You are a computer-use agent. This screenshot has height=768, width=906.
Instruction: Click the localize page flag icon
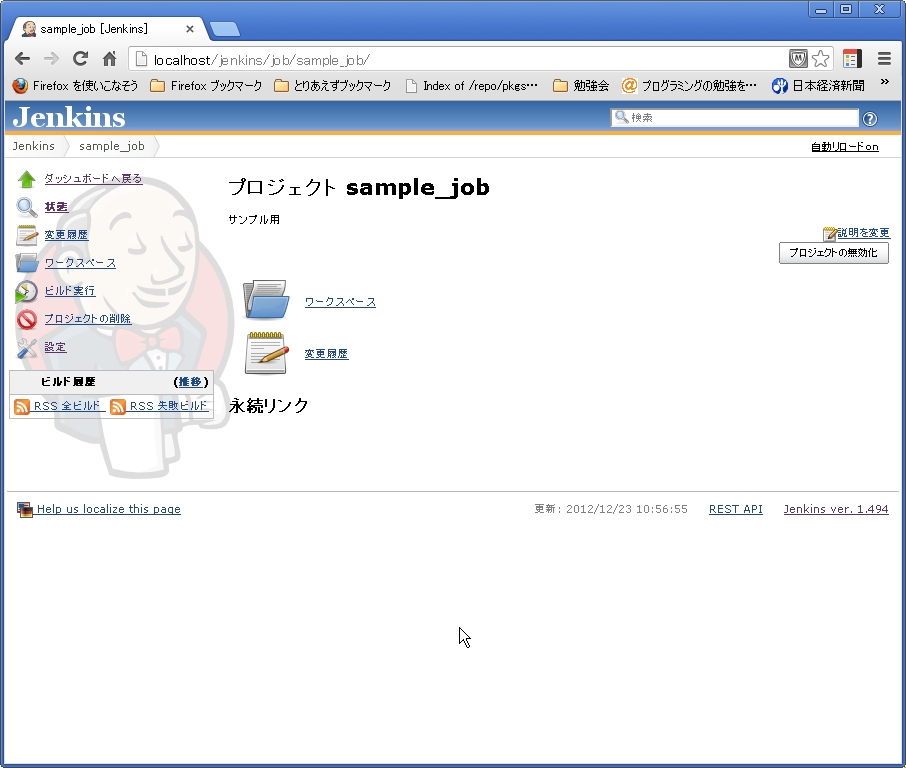pos(25,509)
